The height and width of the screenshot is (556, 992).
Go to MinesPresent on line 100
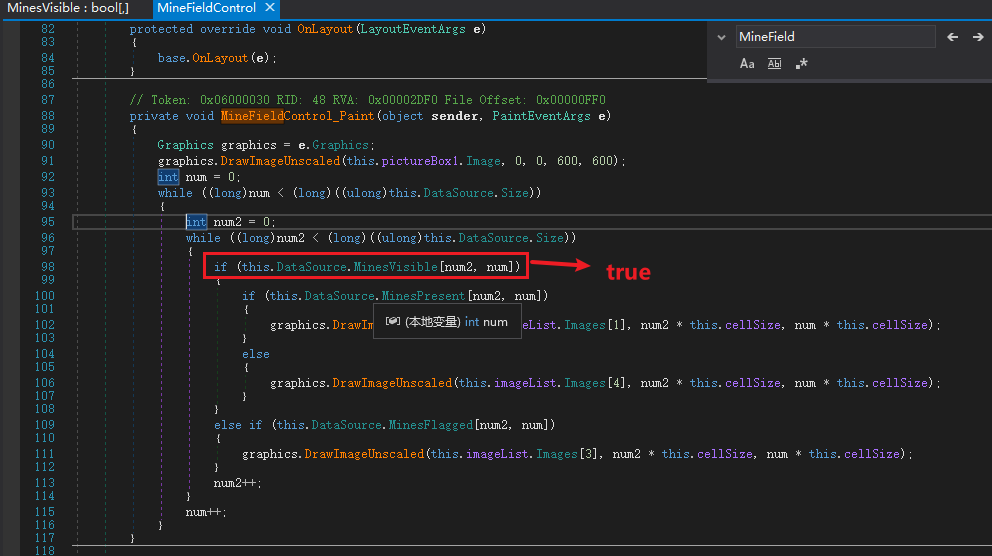point(424,296)
